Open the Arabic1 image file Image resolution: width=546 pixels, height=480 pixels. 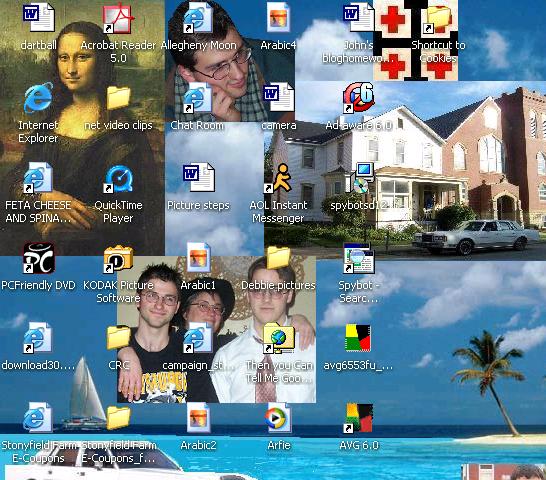[198, 258]
